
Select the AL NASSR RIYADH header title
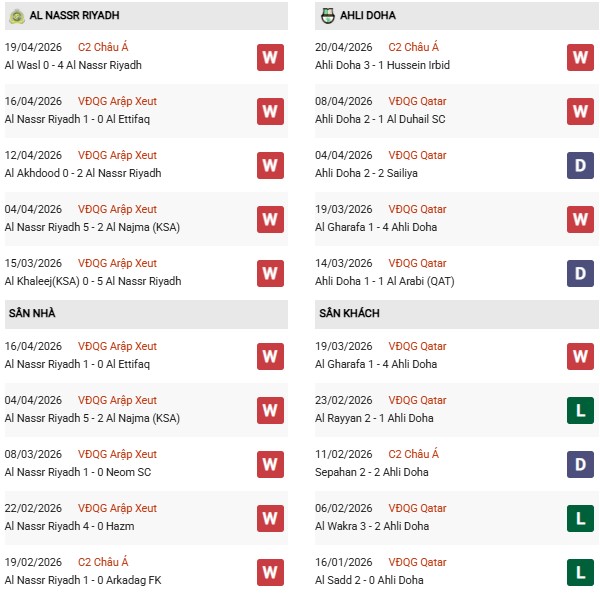tap(76, 16)
